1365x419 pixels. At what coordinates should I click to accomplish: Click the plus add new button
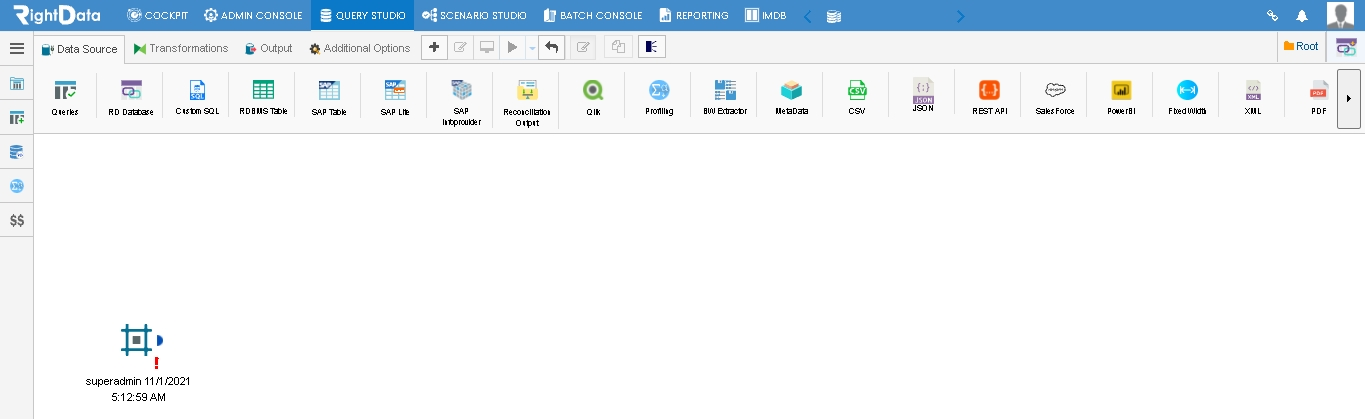coord(434,47)
